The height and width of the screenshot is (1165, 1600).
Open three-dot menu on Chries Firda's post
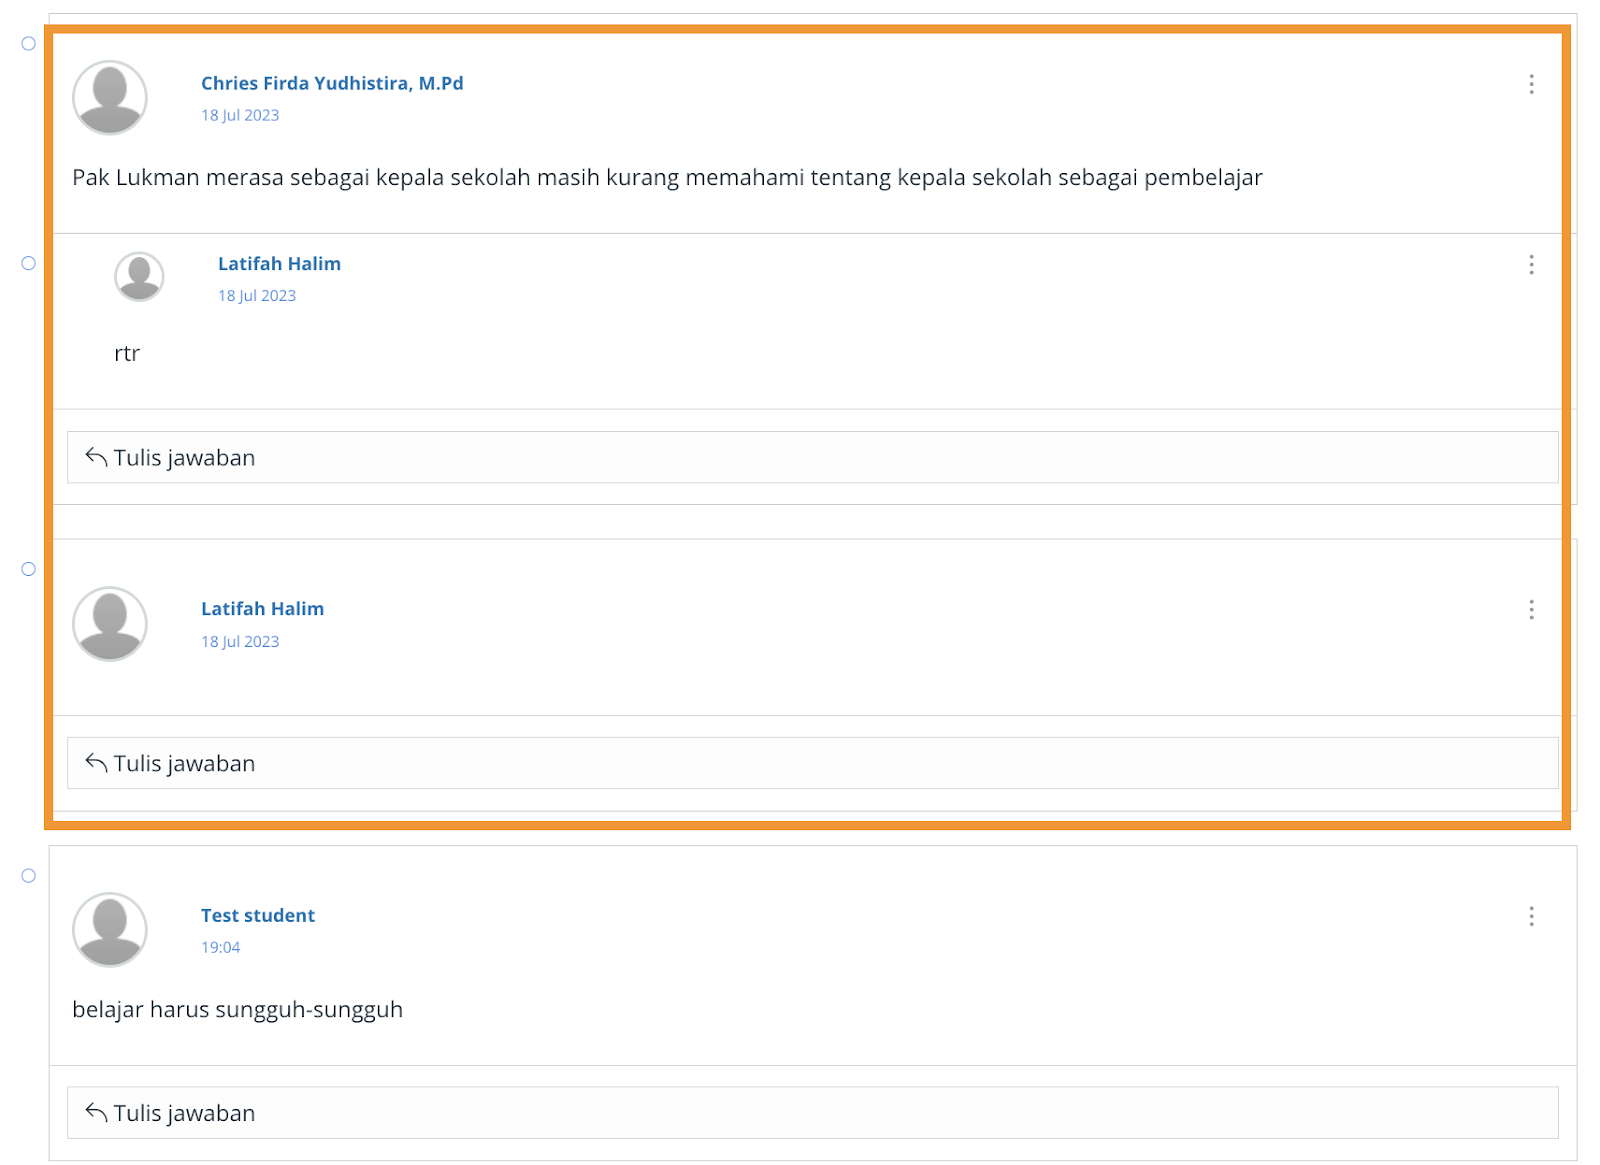(x=1530, y=84)
